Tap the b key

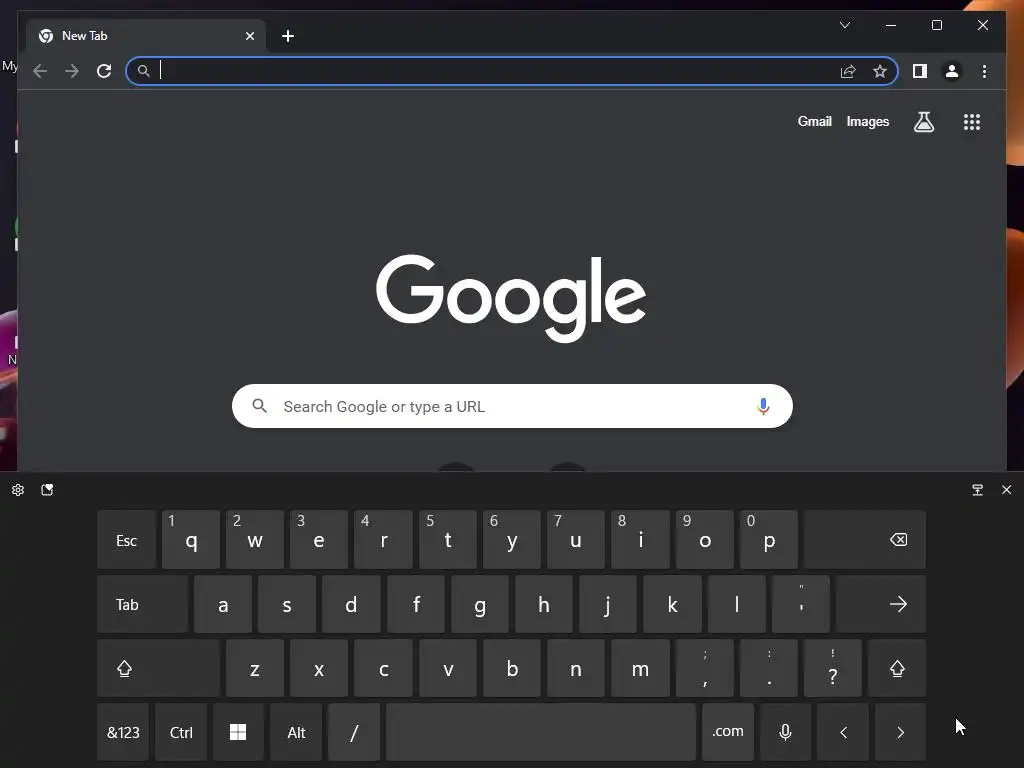[x=511, y=668]
